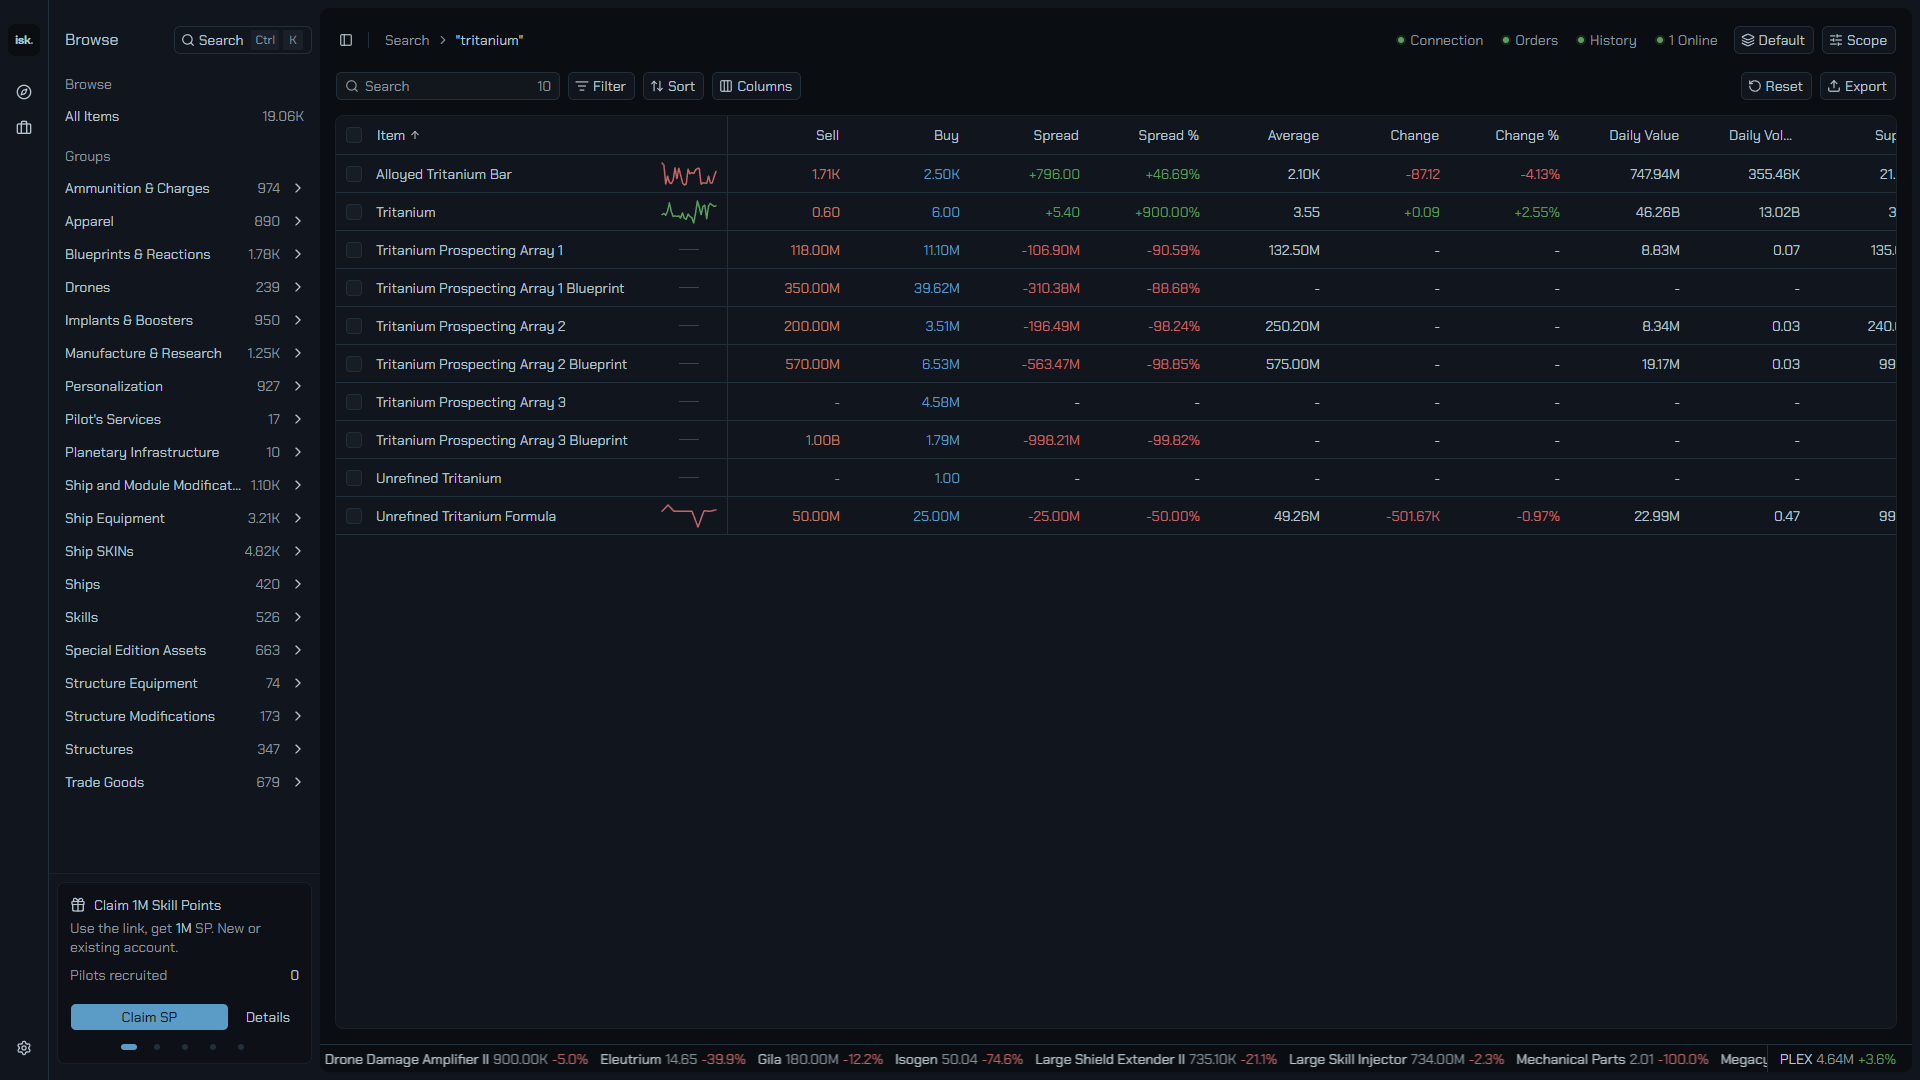Select the last carousel dot

pos(241,1047)
